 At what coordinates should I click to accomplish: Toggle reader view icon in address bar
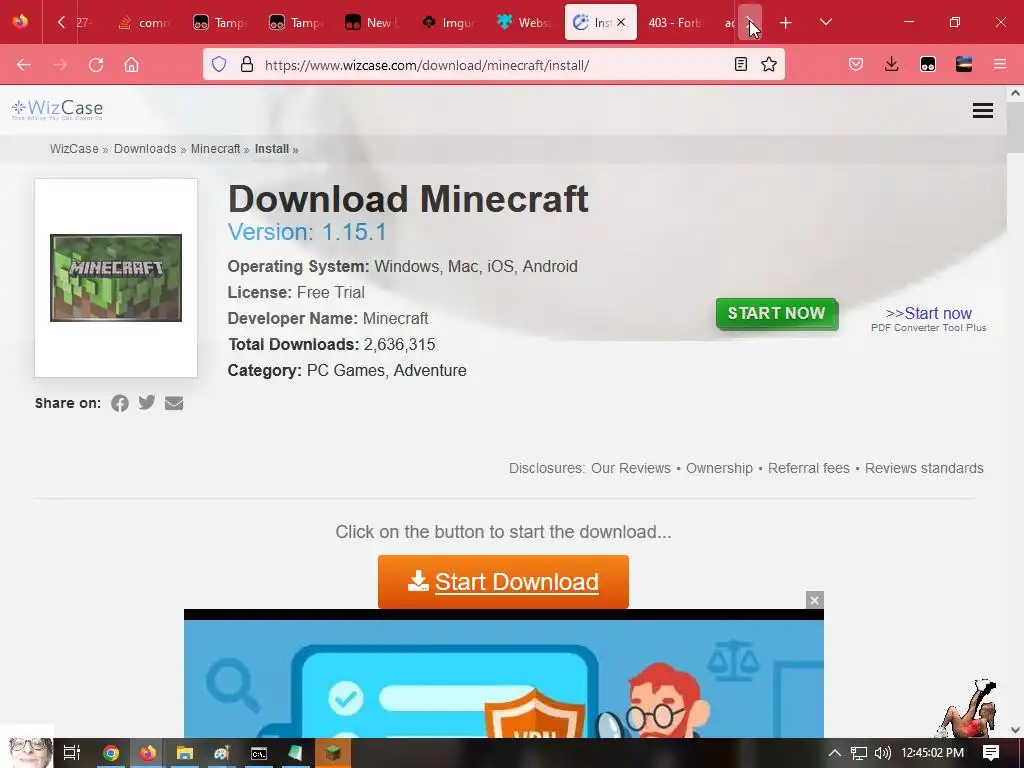[x=741, y=64]
